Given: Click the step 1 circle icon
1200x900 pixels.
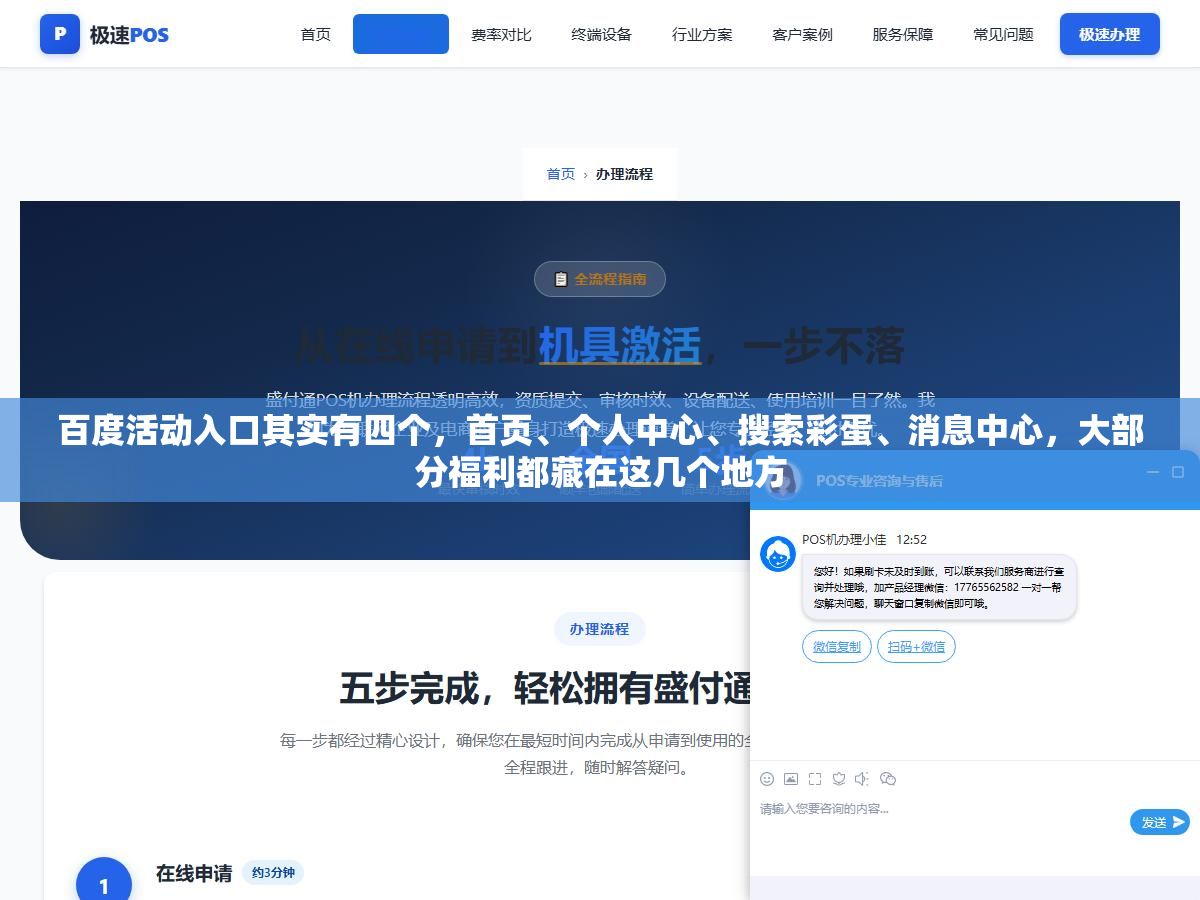Looking at the screenshot, I should point(104,884).
